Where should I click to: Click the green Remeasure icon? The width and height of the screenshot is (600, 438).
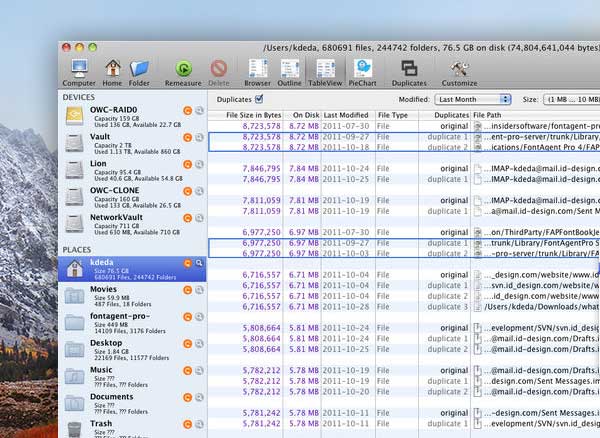click(183, 68)
